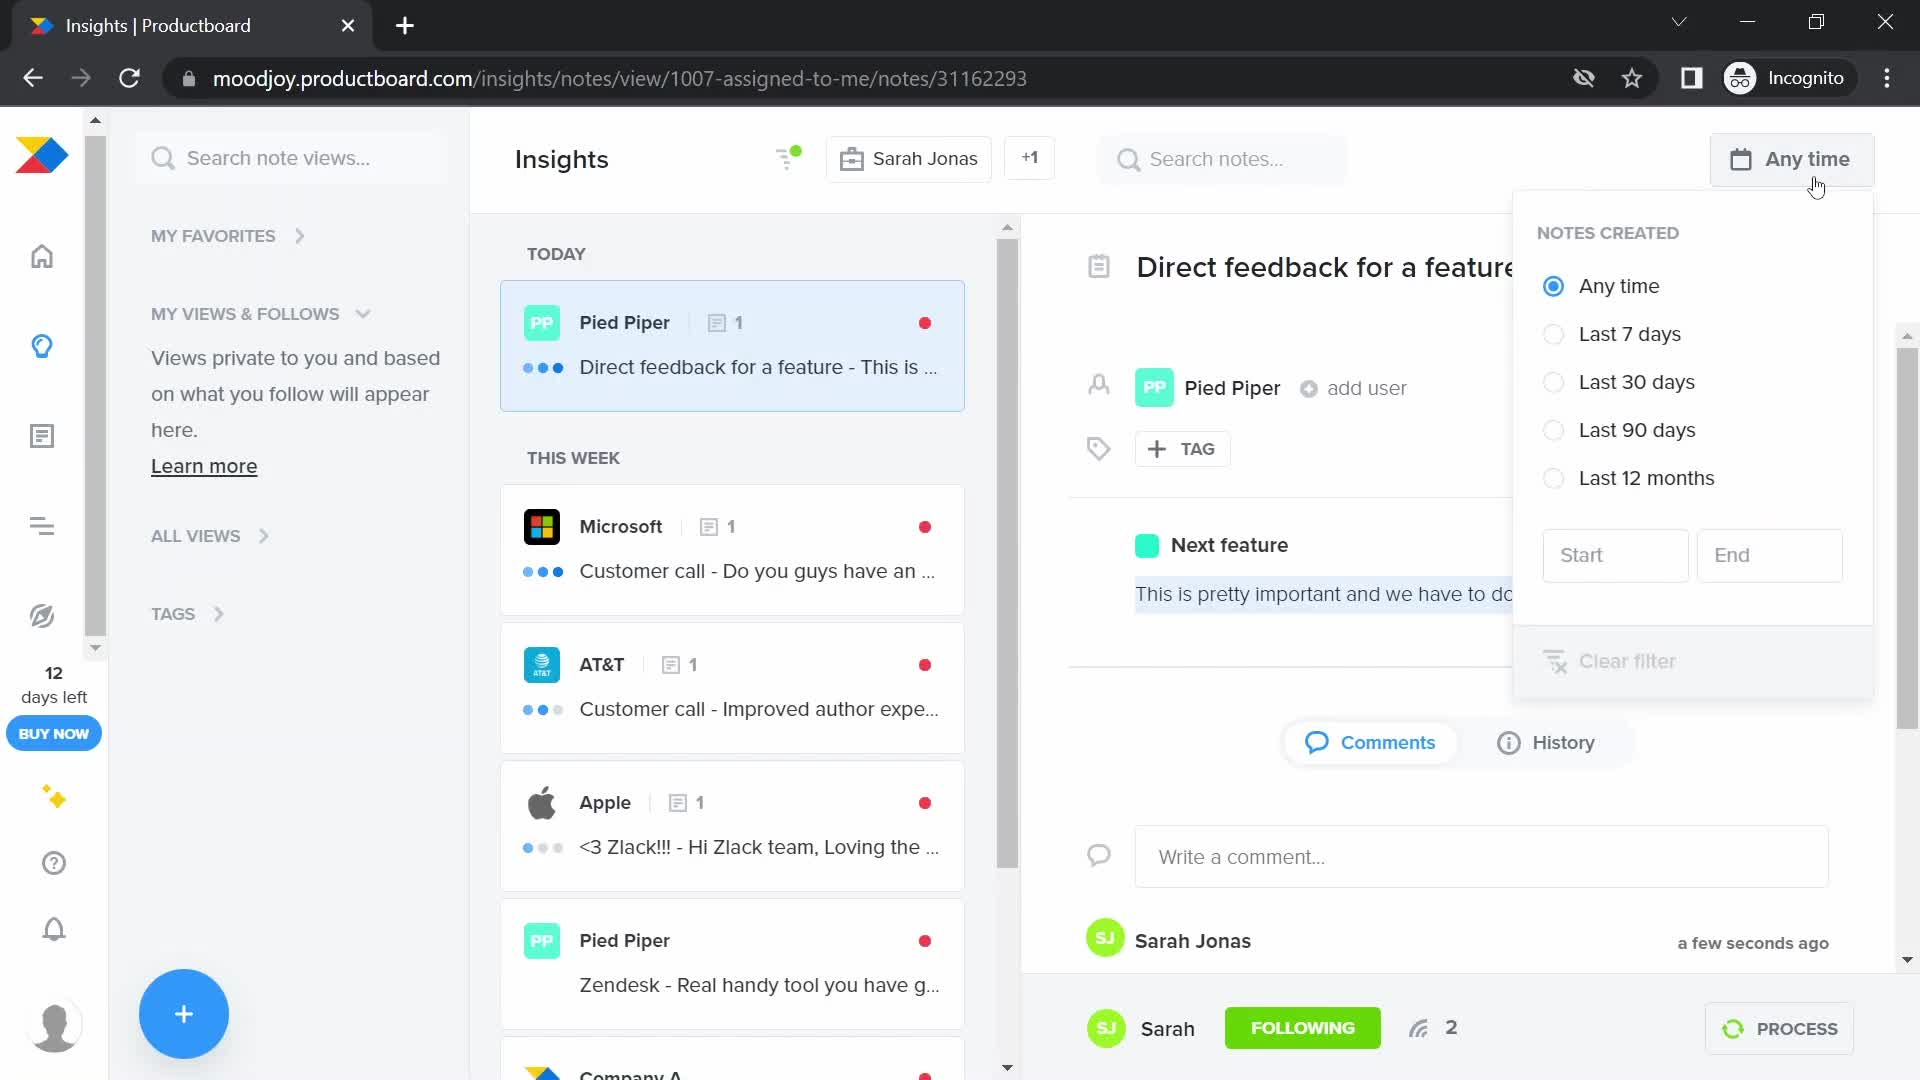Image resolution: width=1920 pixels, height=1080 pixels.
Task: Open the Roadmap lines icon in sidebar
Action: point(42,526)
